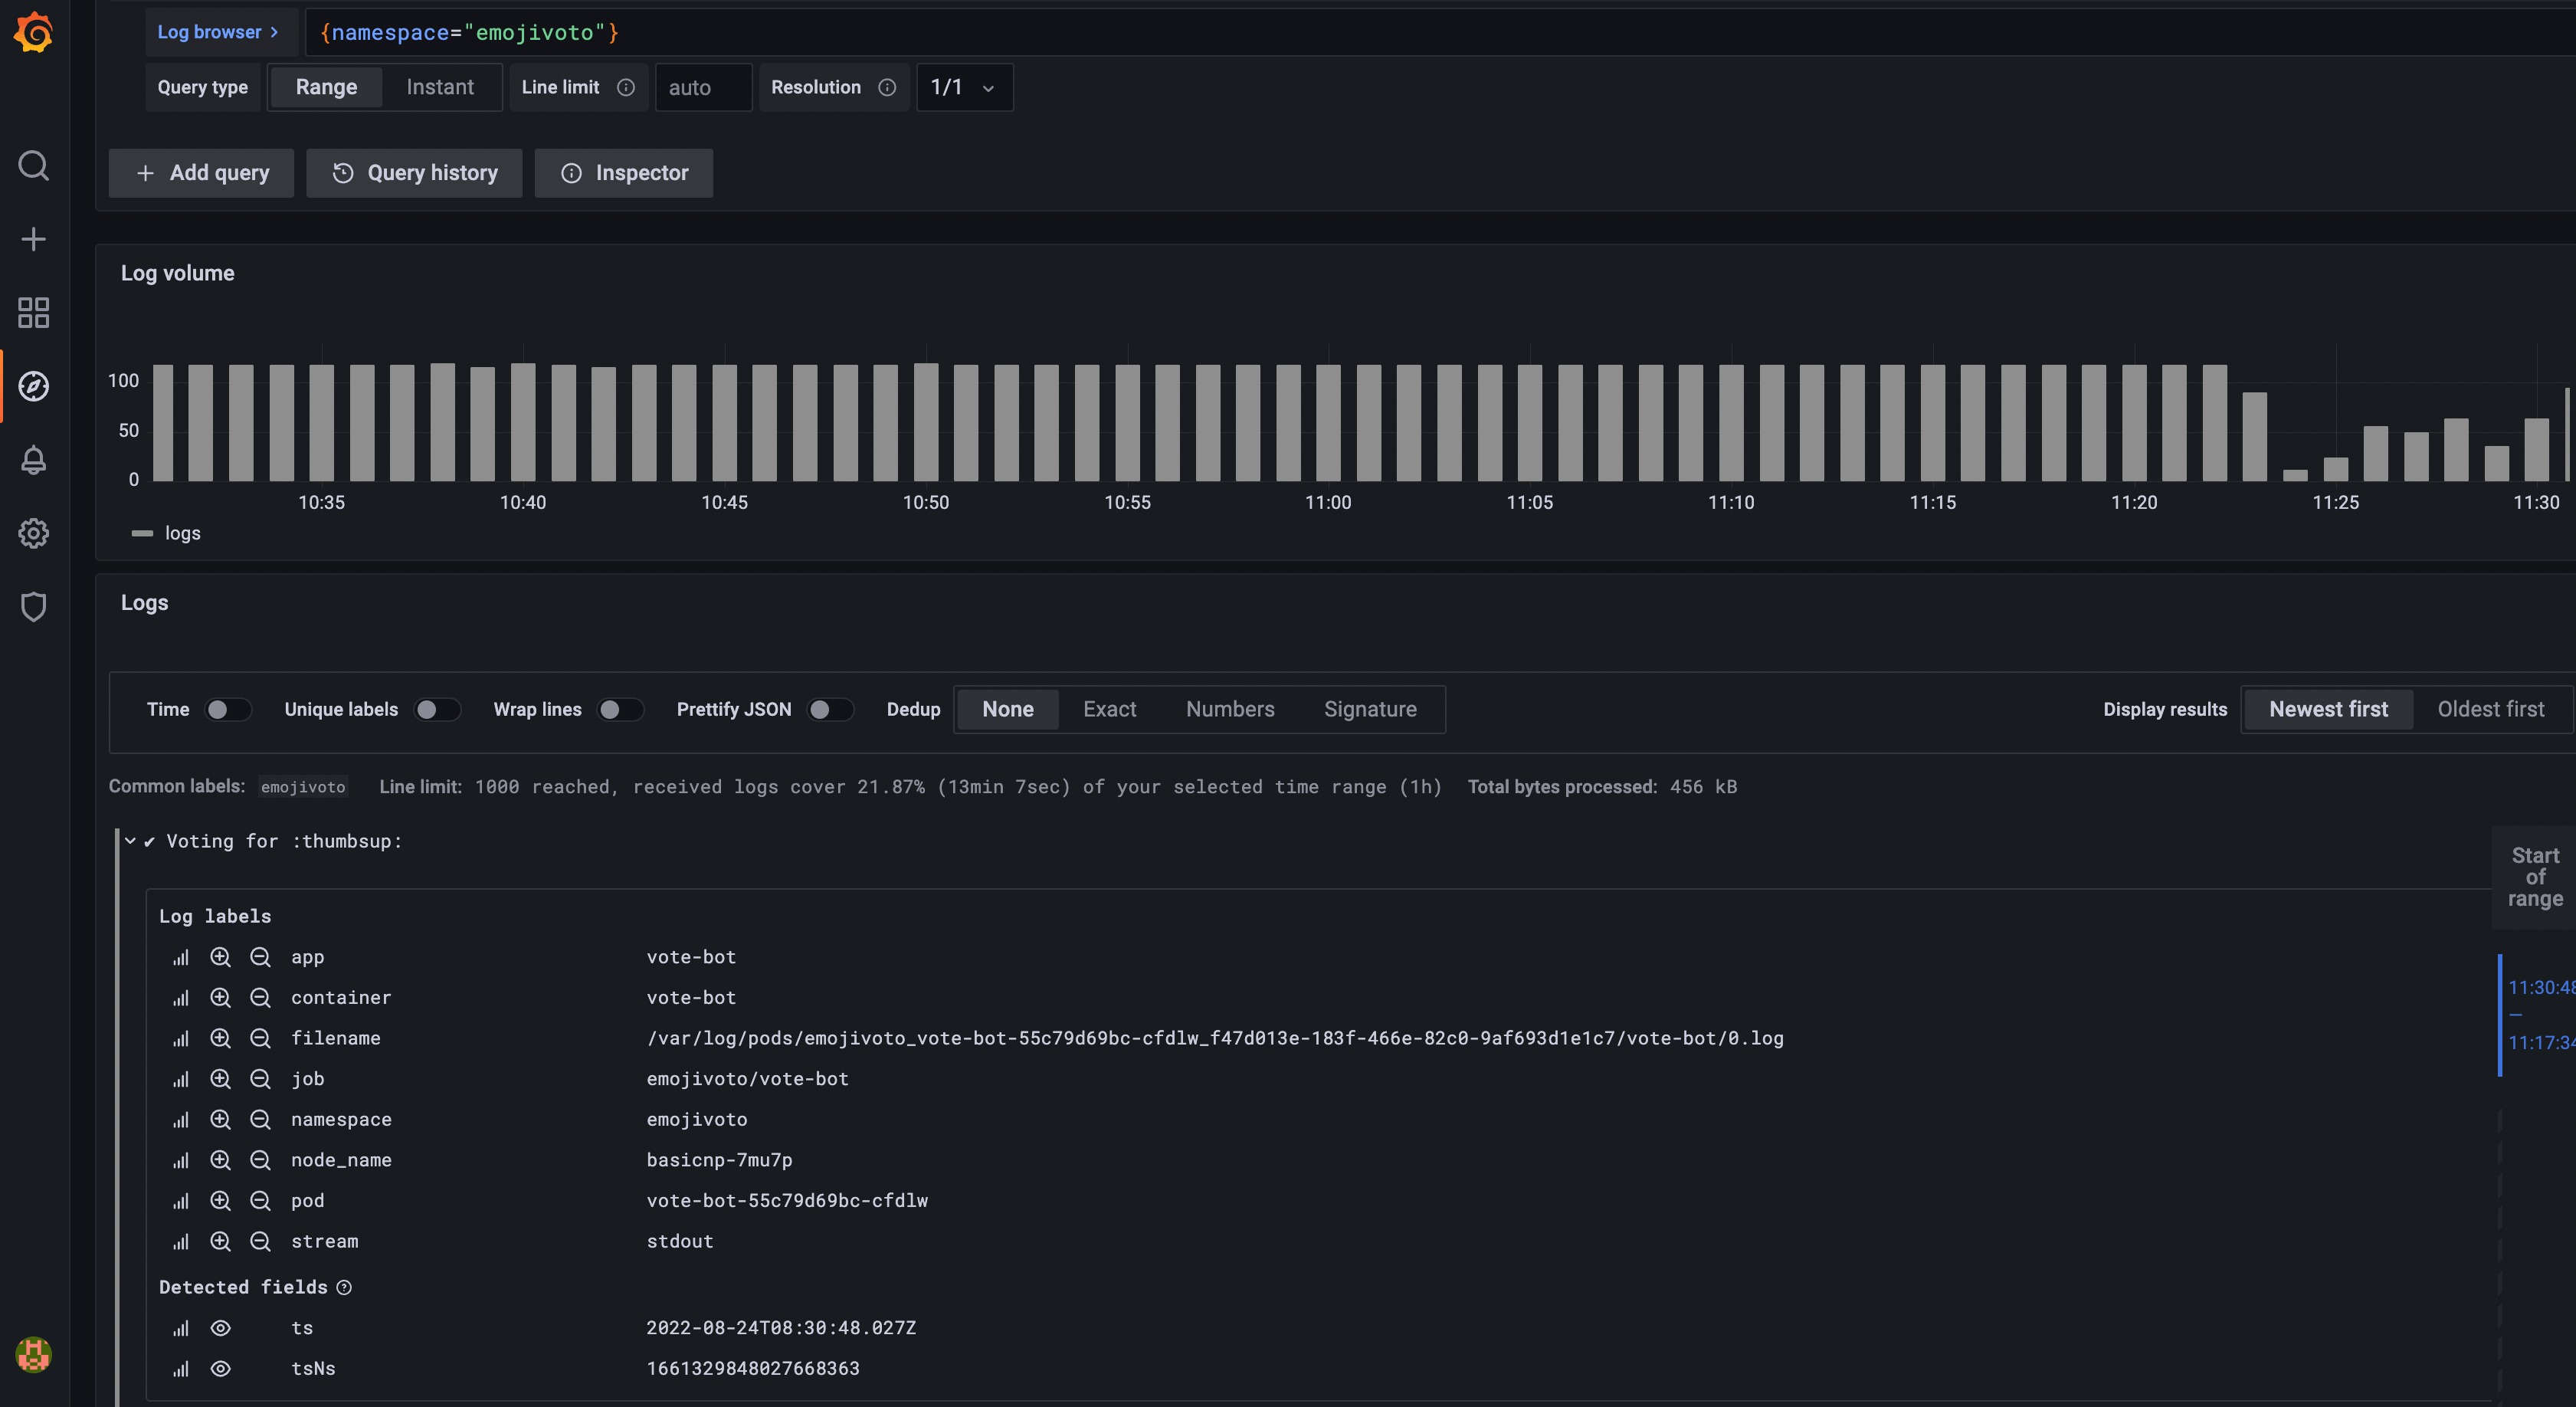The height and width of the screenshot is (1407, 2576).
Task: Click the Create plus icon in sidebar
Action: tap(33, 239)
